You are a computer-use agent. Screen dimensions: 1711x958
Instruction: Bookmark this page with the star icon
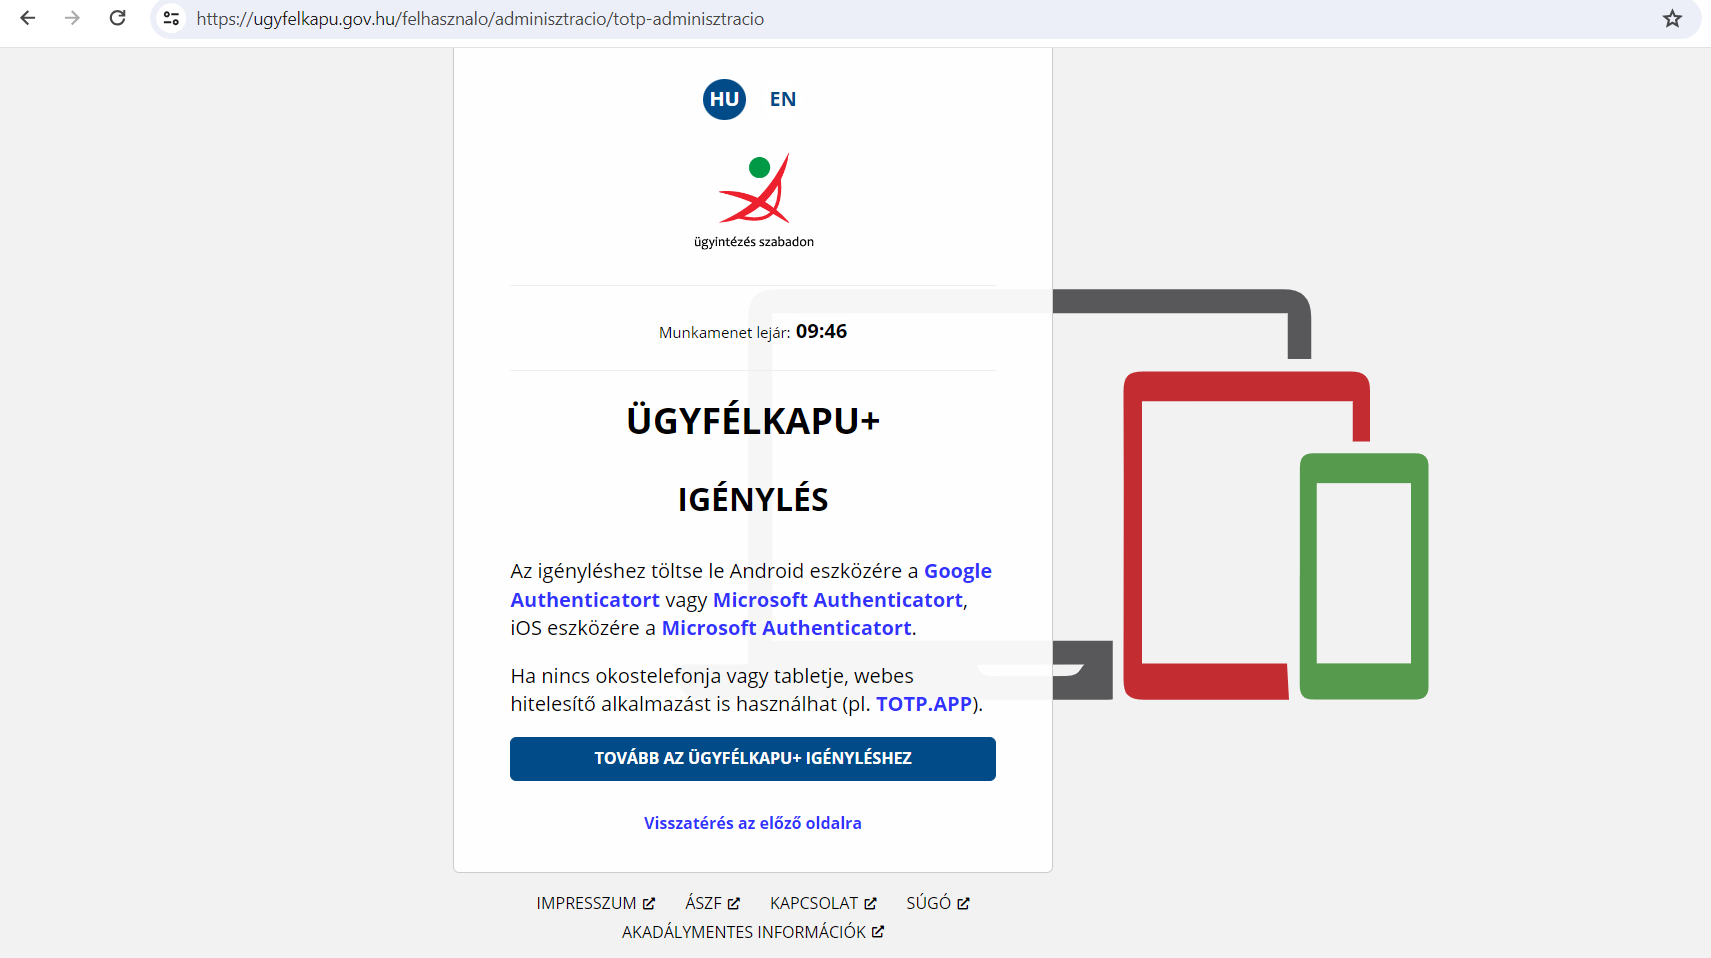1672,19
